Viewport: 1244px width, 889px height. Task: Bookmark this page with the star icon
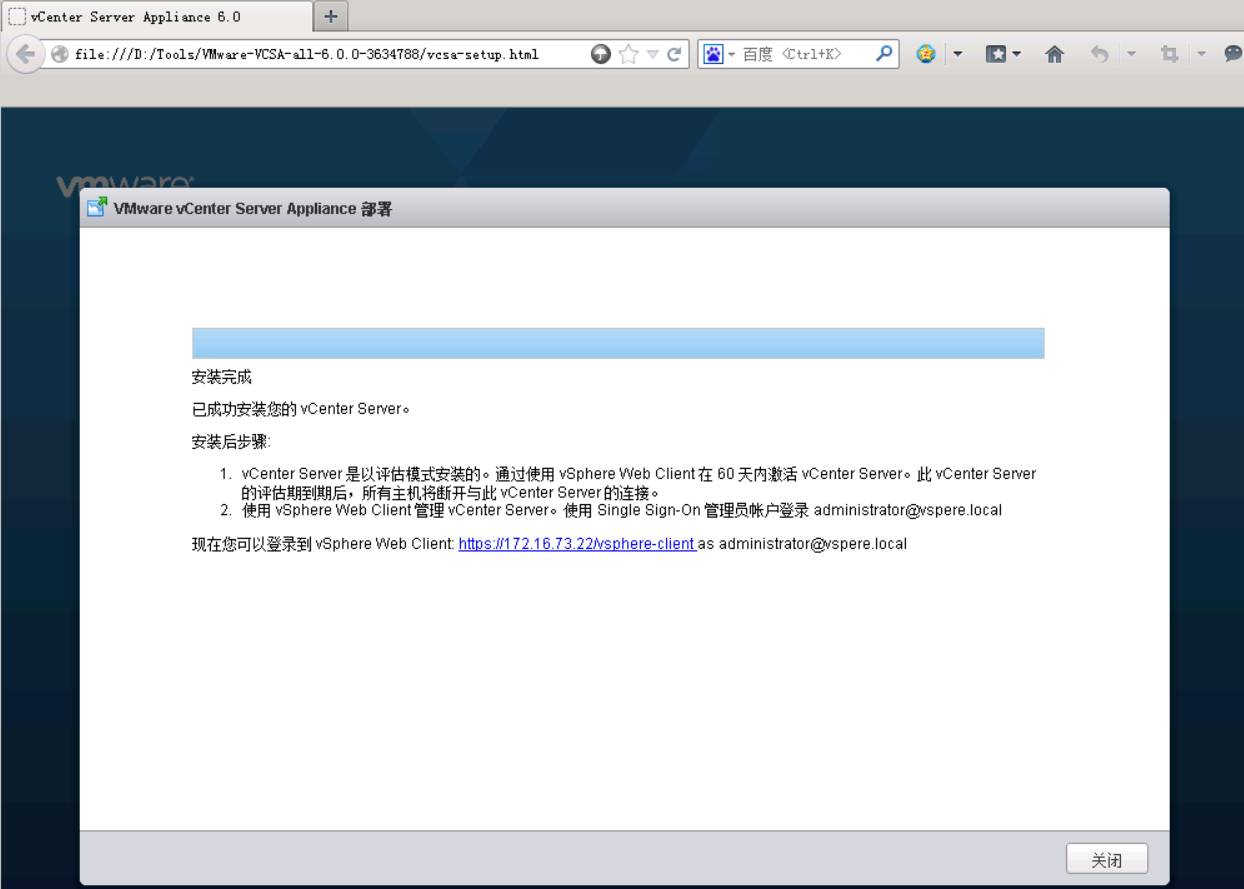(629, 54)
